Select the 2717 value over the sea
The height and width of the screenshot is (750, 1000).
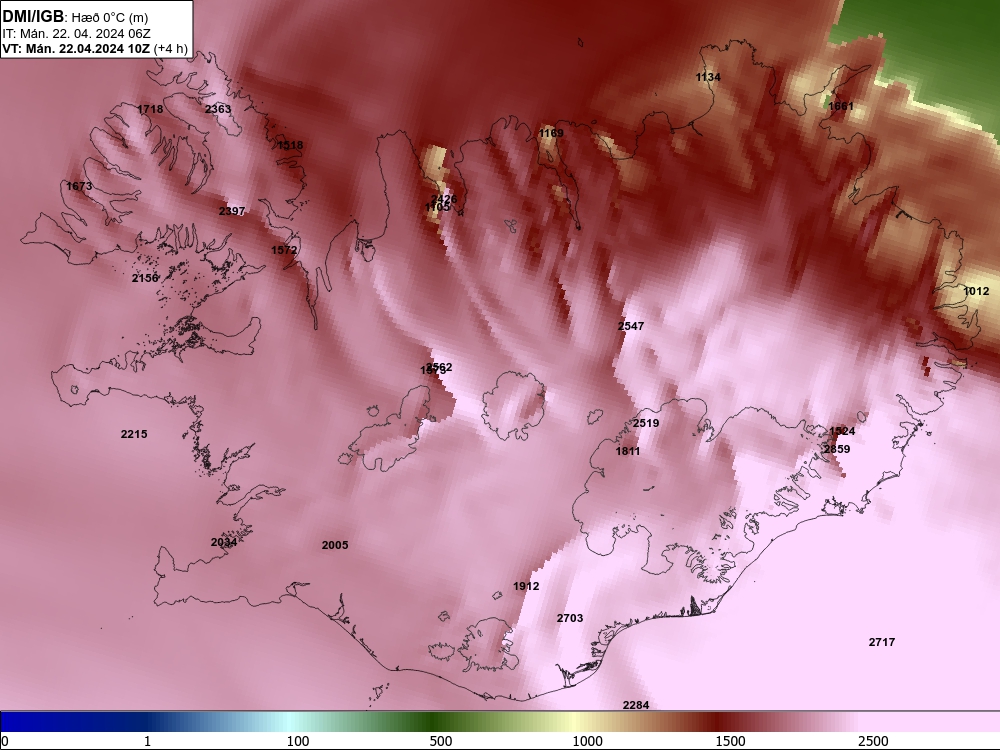(x=881, y=642)
